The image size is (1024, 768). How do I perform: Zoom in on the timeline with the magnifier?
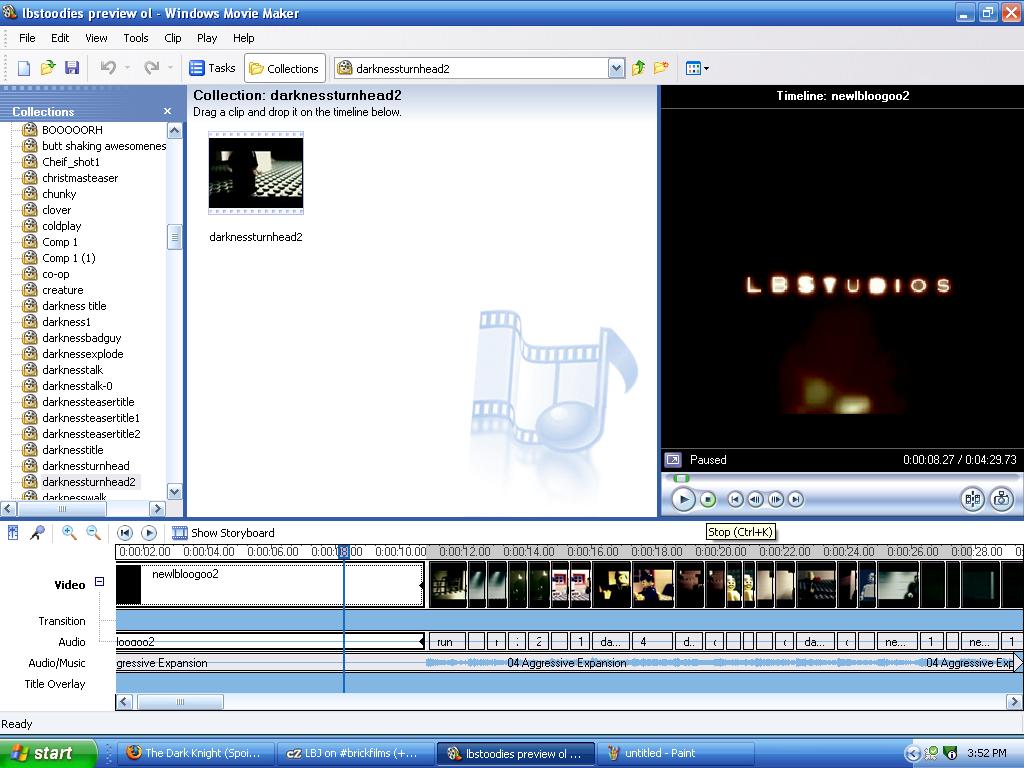[68, 532]
